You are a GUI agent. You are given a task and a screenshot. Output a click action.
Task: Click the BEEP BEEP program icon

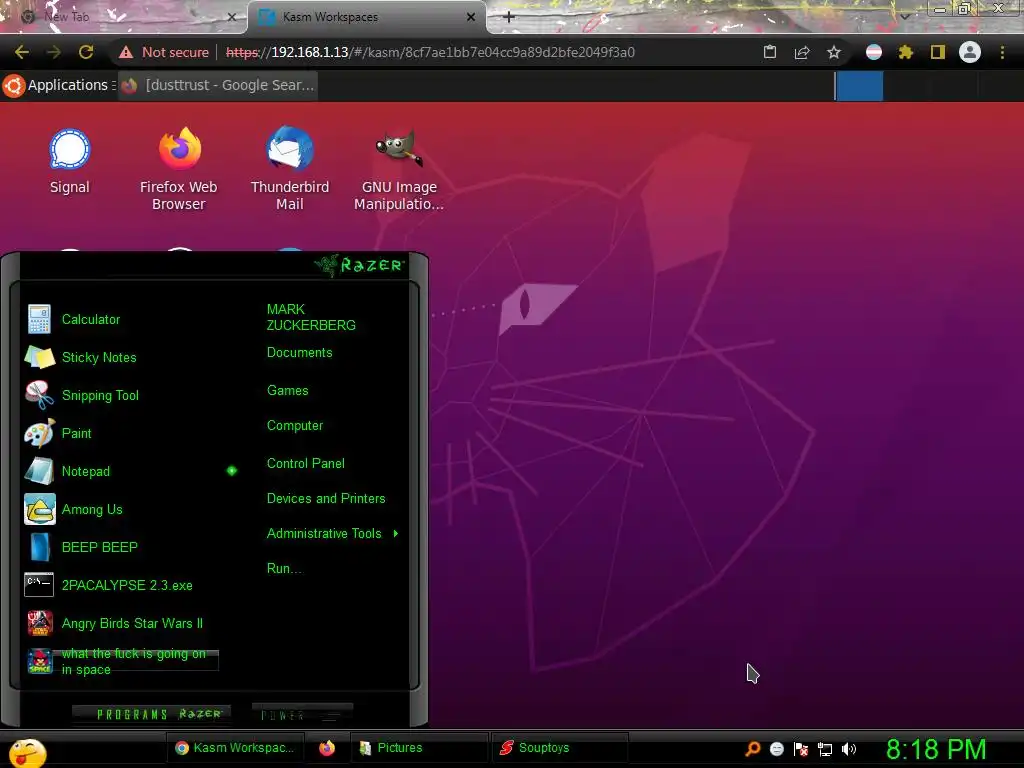40,547
